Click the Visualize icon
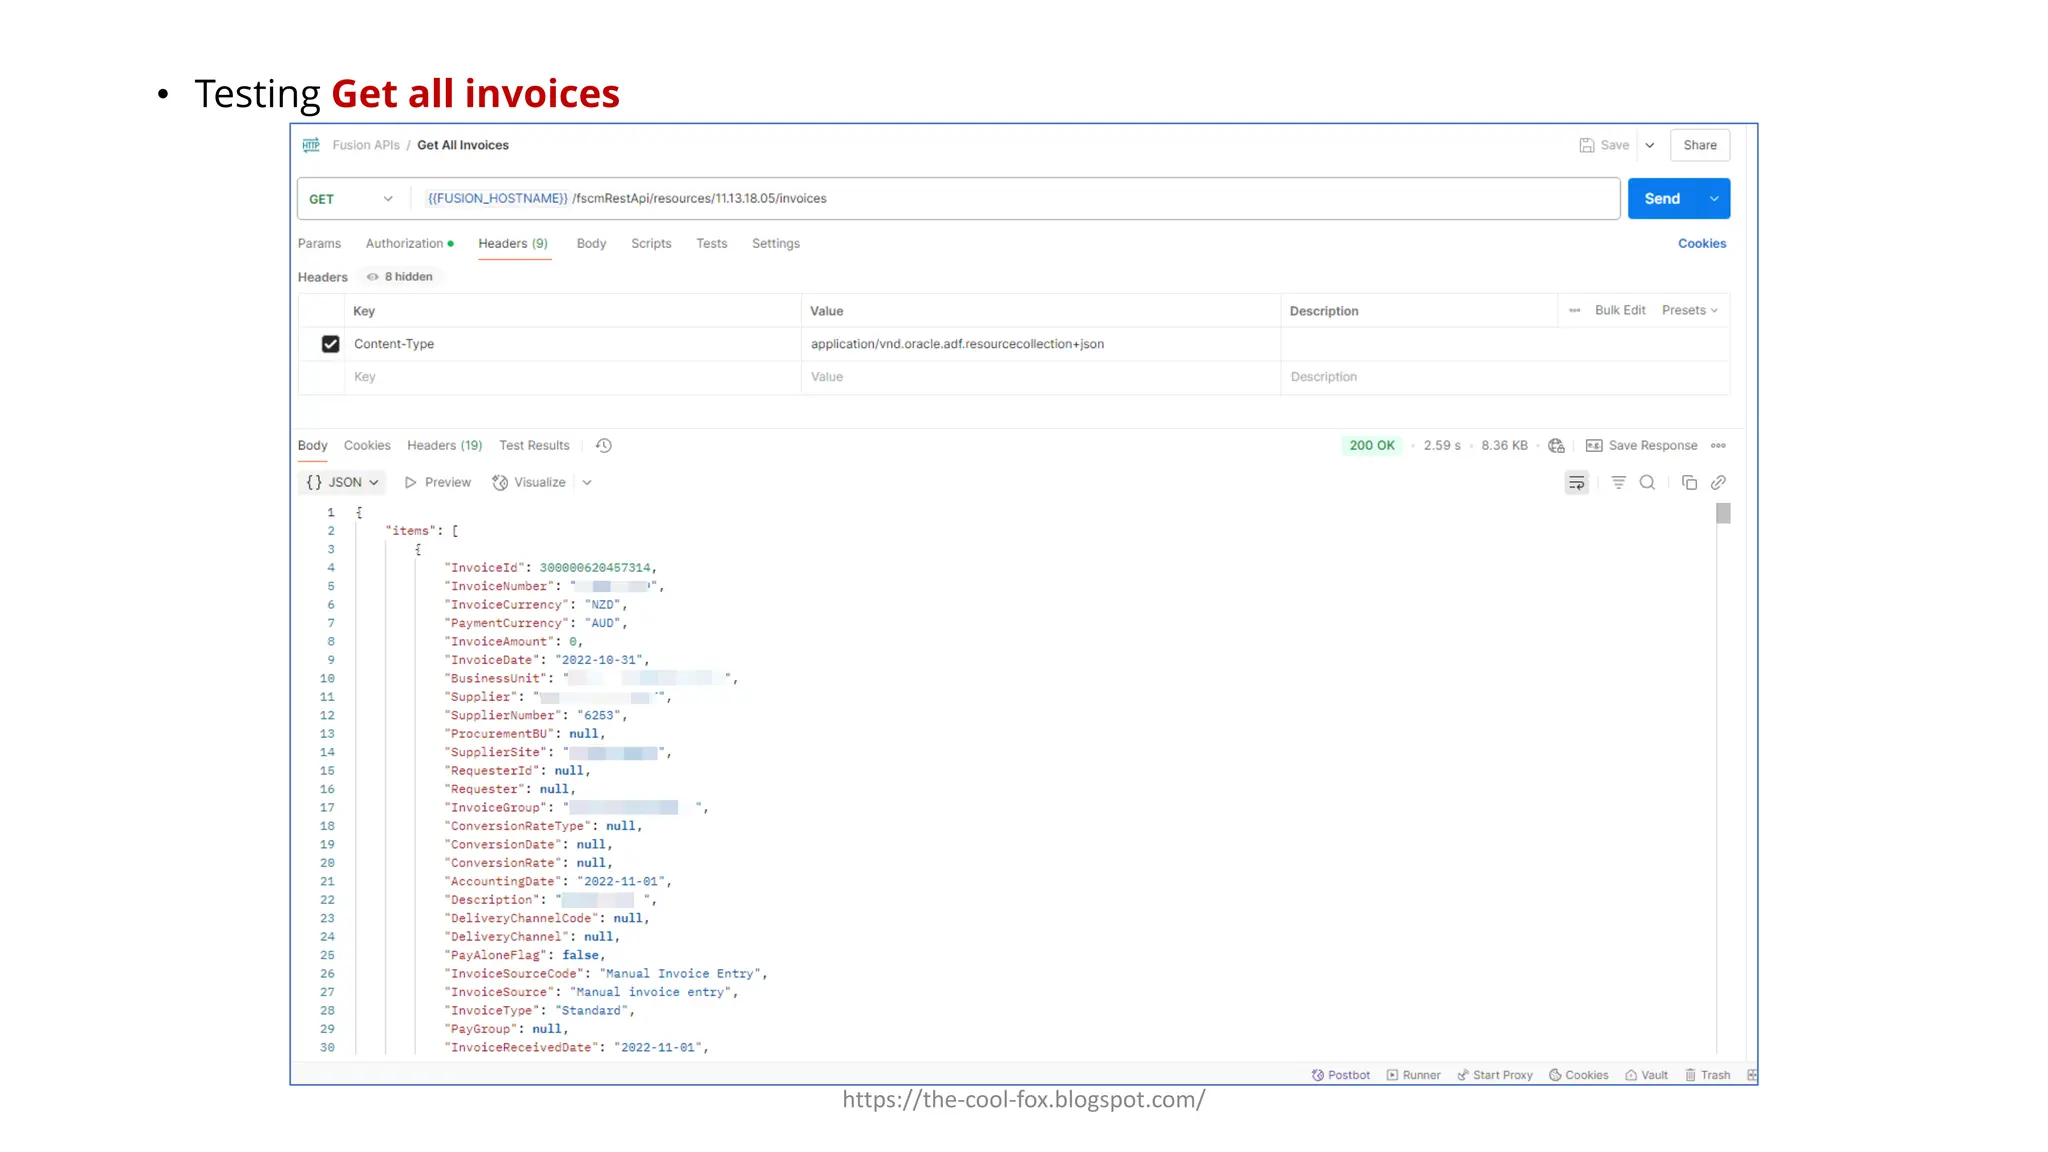The height and width of the screenshot is (1152, 2048). [500, 483]
